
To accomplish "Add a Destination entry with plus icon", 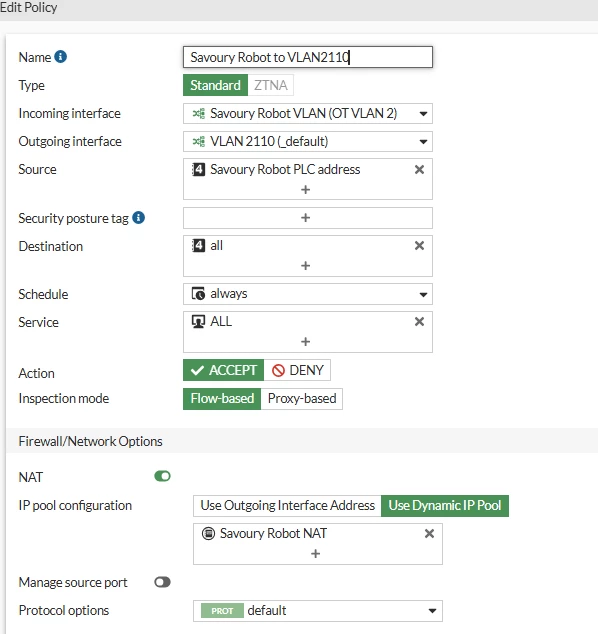I will [x=306, y=265].
